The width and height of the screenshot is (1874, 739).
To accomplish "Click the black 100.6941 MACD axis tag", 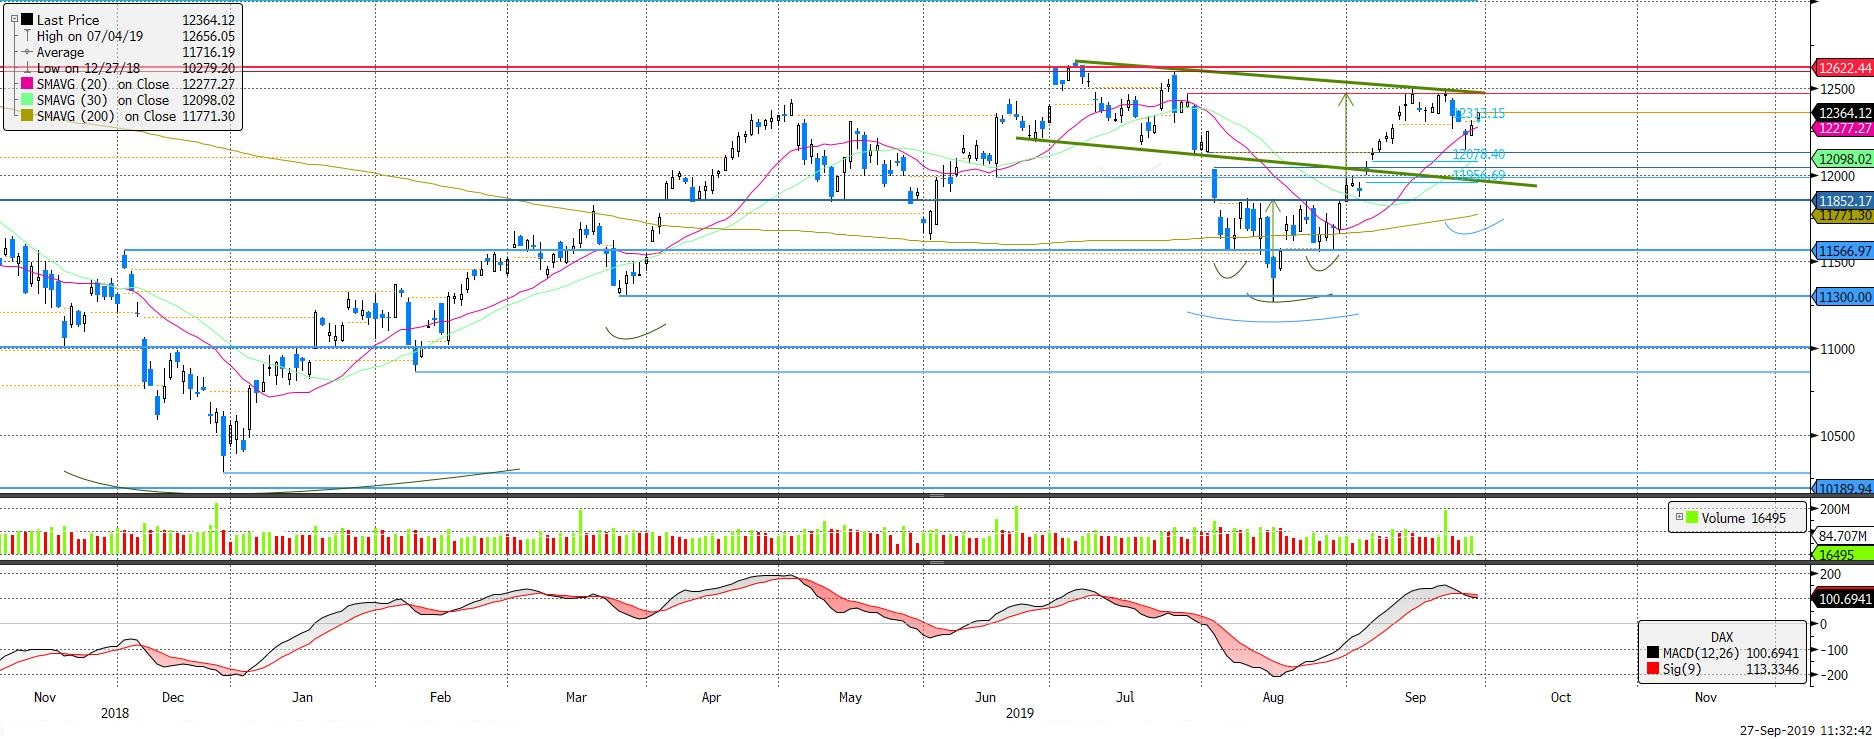I will [1843, 598].
